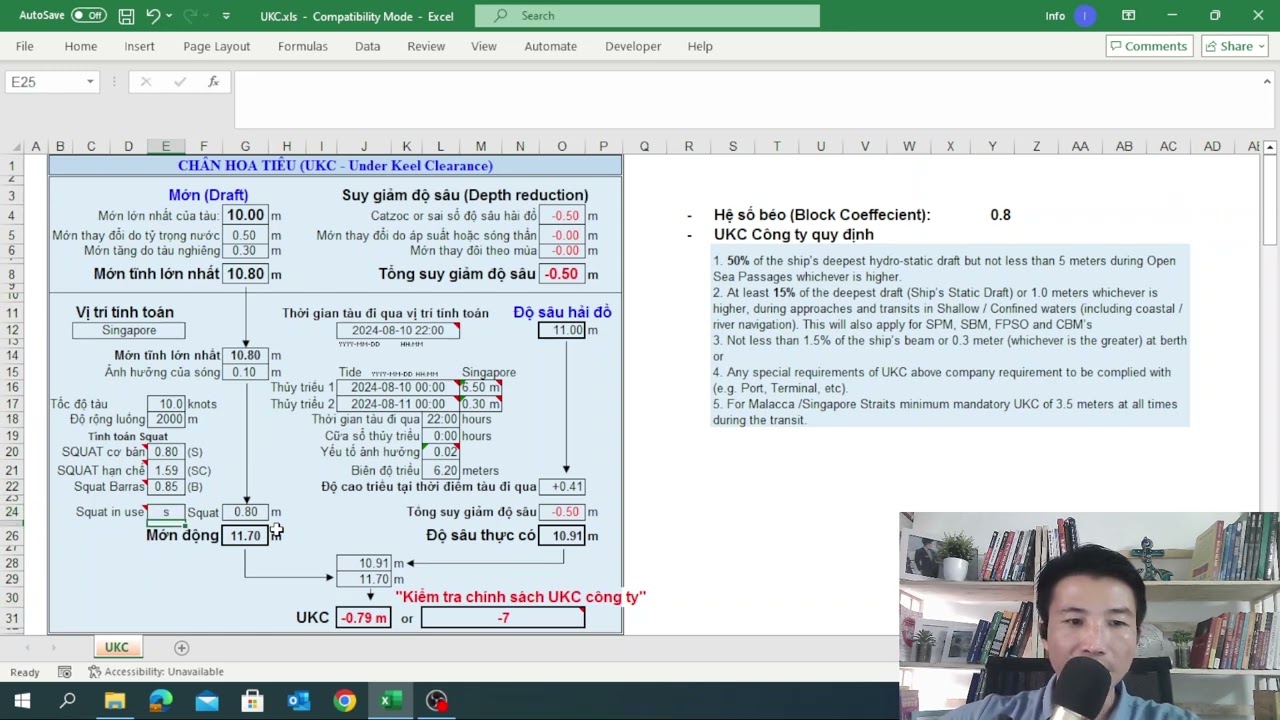Screen dimensions: 1280x720
Task: Open Microsoft Edge from taskbar
Action: [x=160, y=701]
